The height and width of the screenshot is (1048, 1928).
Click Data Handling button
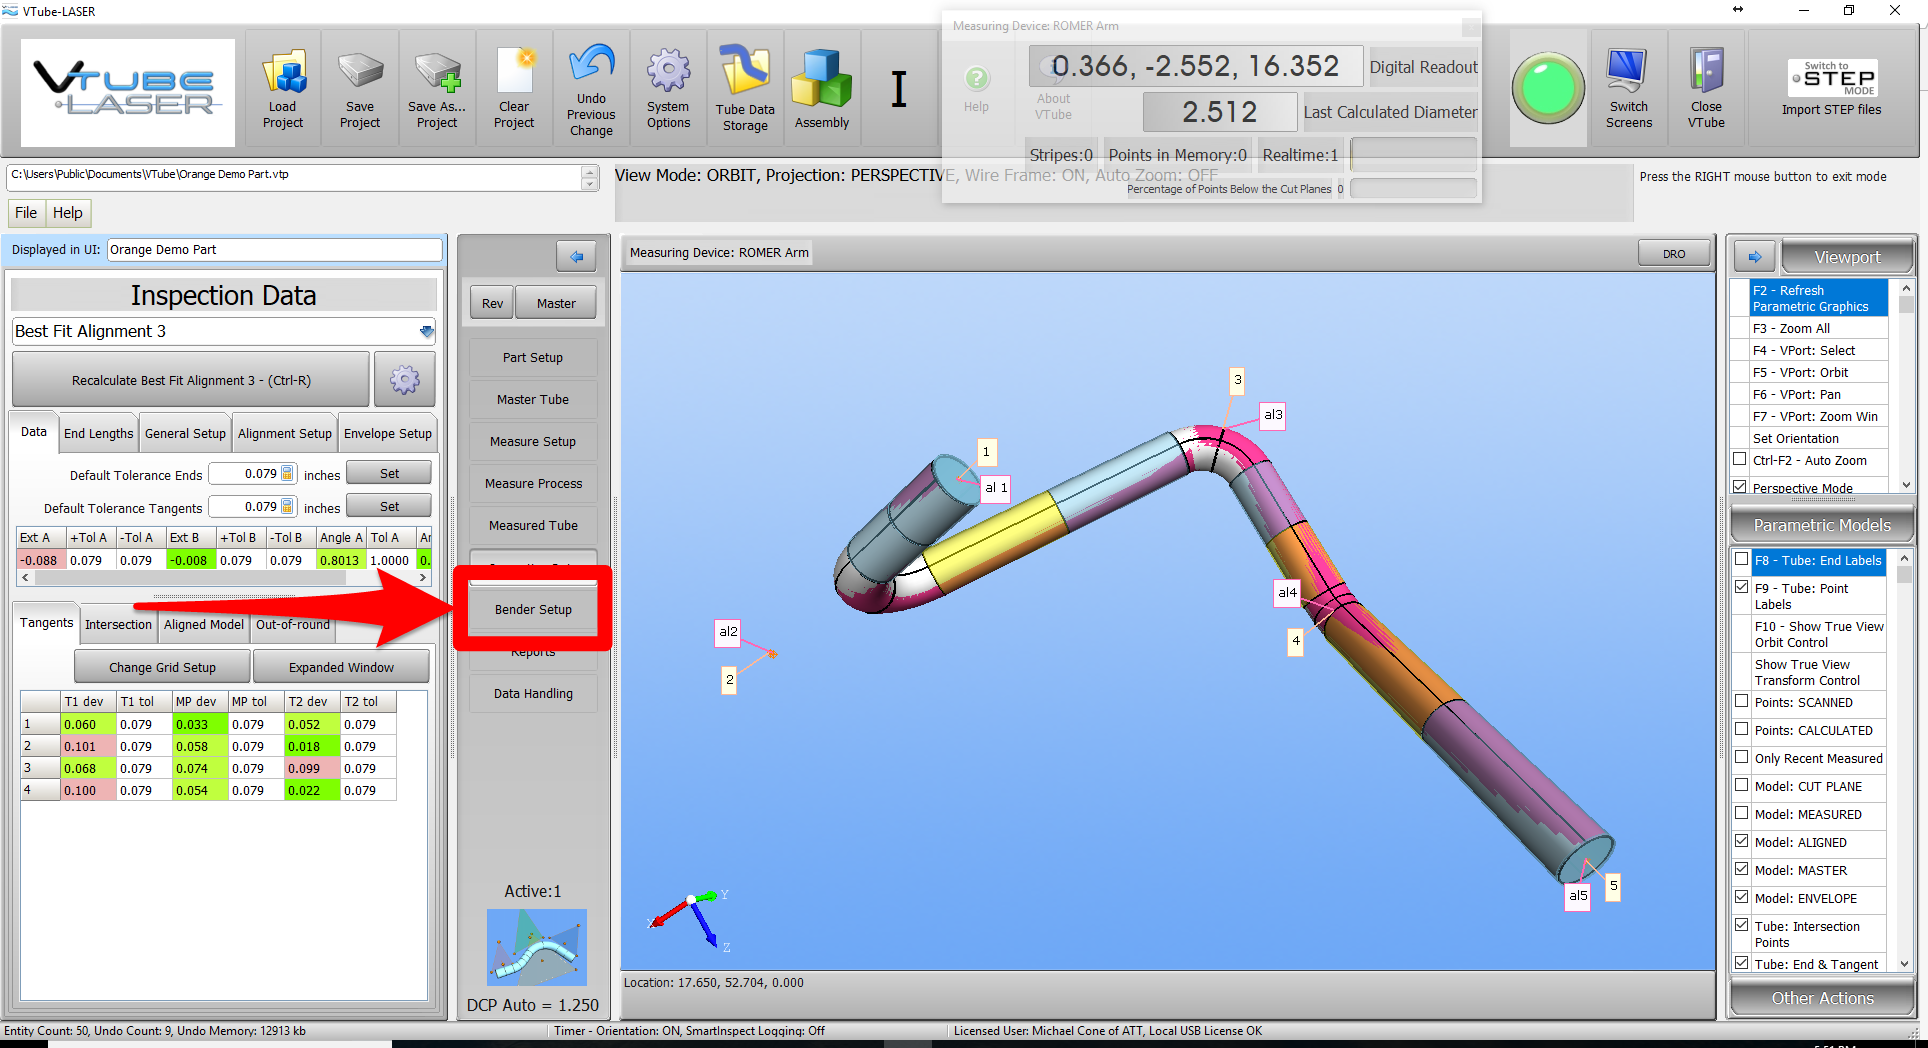[533, 693]
